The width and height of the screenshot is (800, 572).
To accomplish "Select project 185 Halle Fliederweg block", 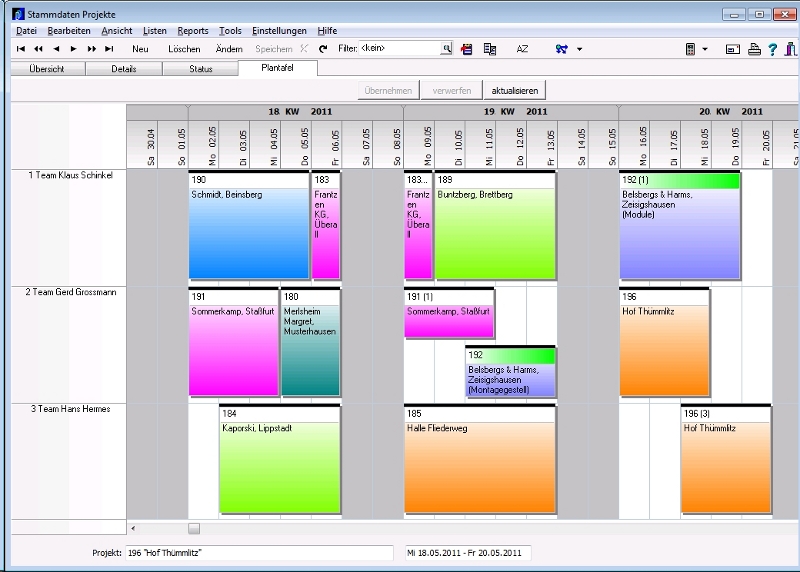I will (x=480, y=459).
